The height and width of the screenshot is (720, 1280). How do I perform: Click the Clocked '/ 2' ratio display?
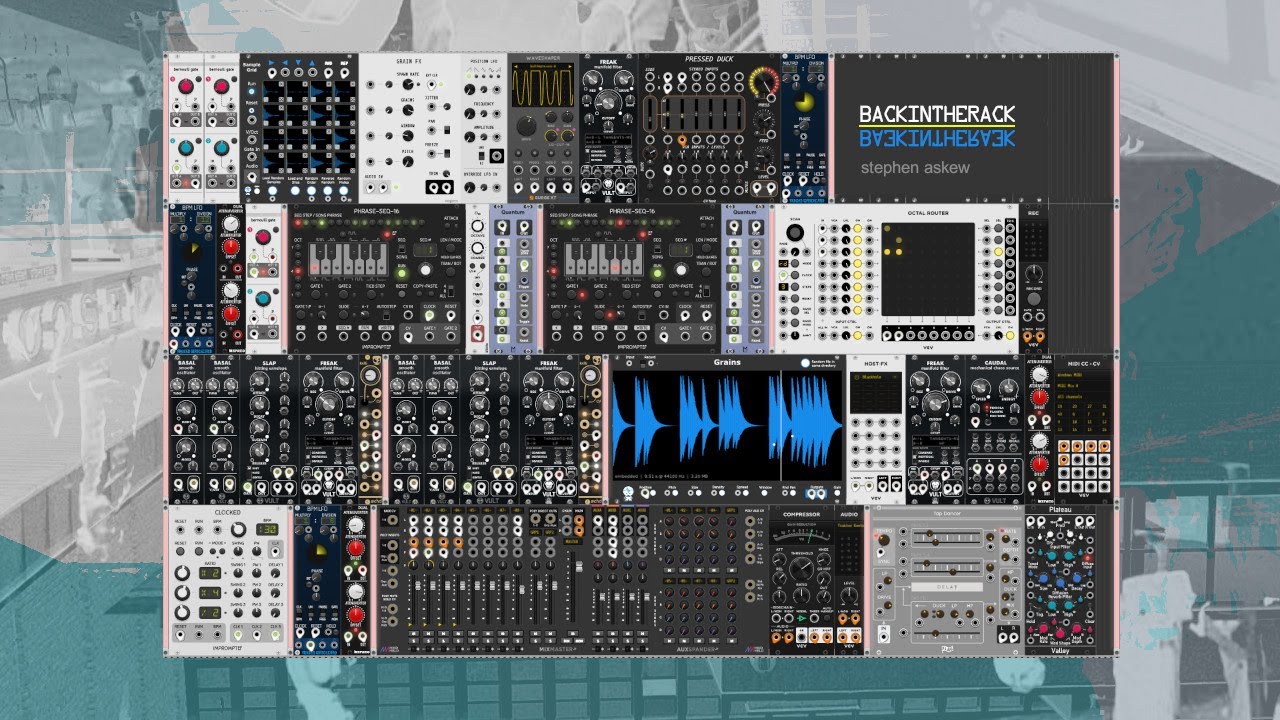(x=212, y=611)
